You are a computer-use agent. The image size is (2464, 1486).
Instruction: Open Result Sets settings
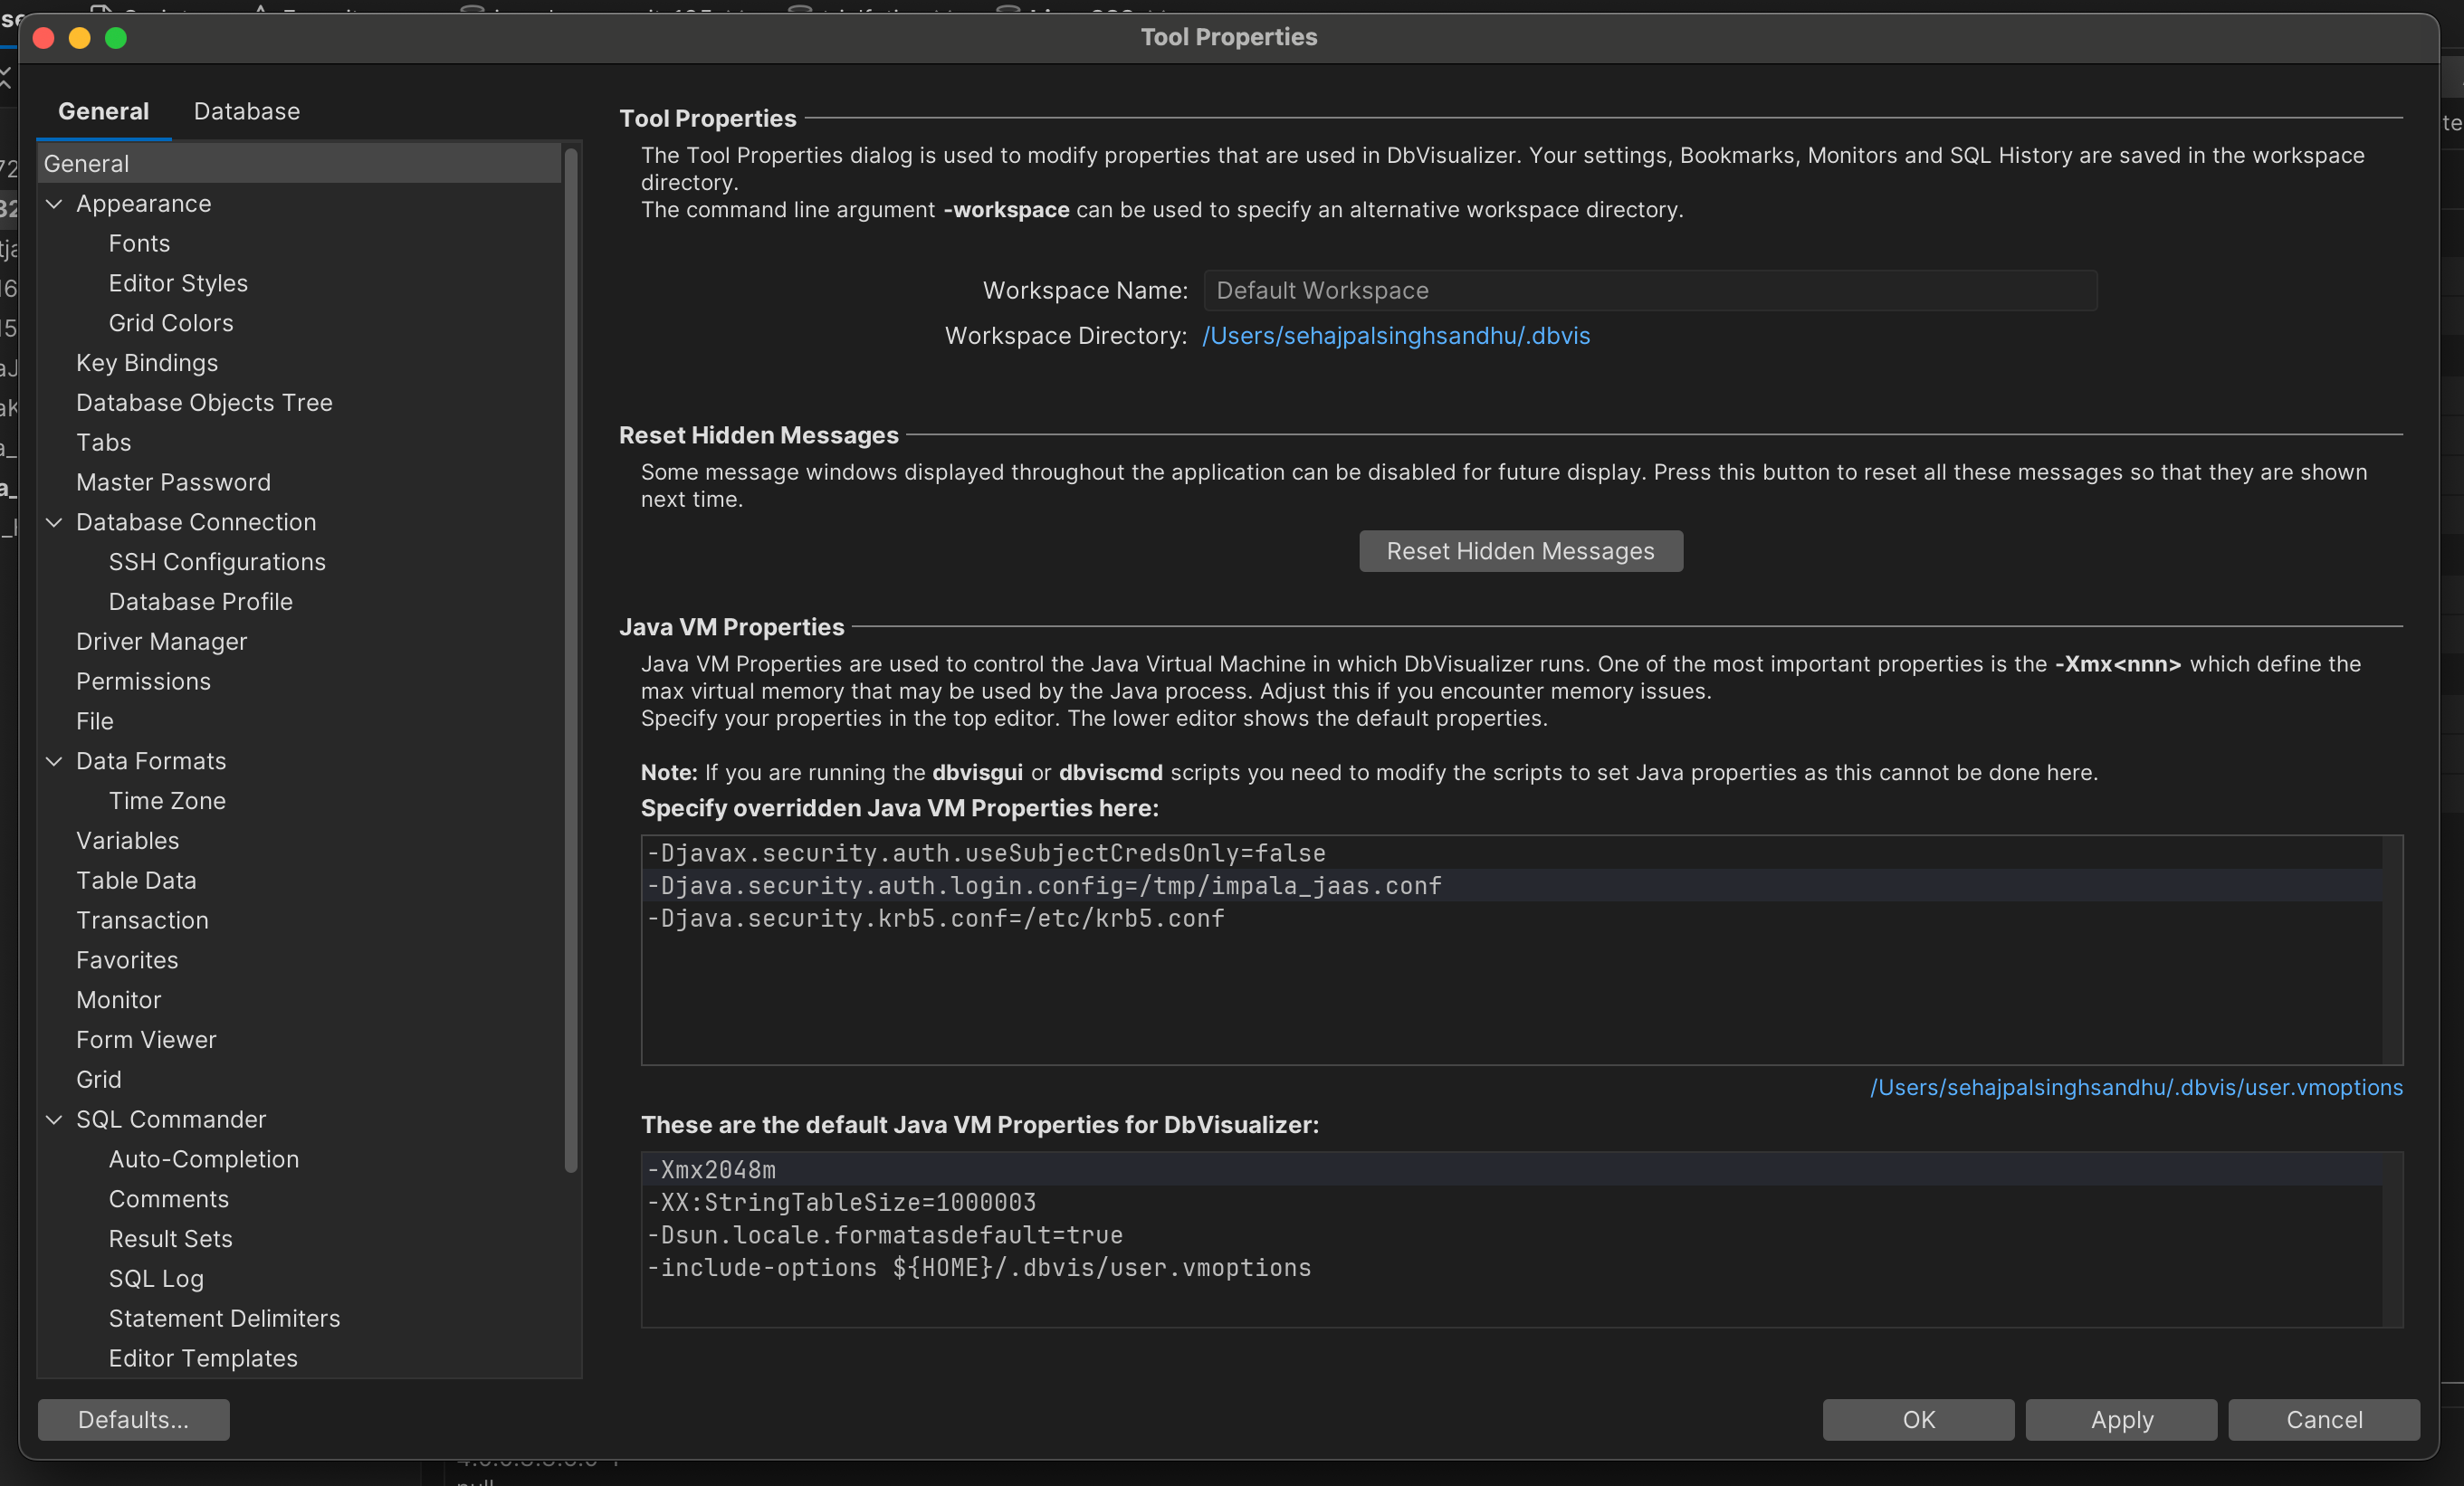point(170,1238)
